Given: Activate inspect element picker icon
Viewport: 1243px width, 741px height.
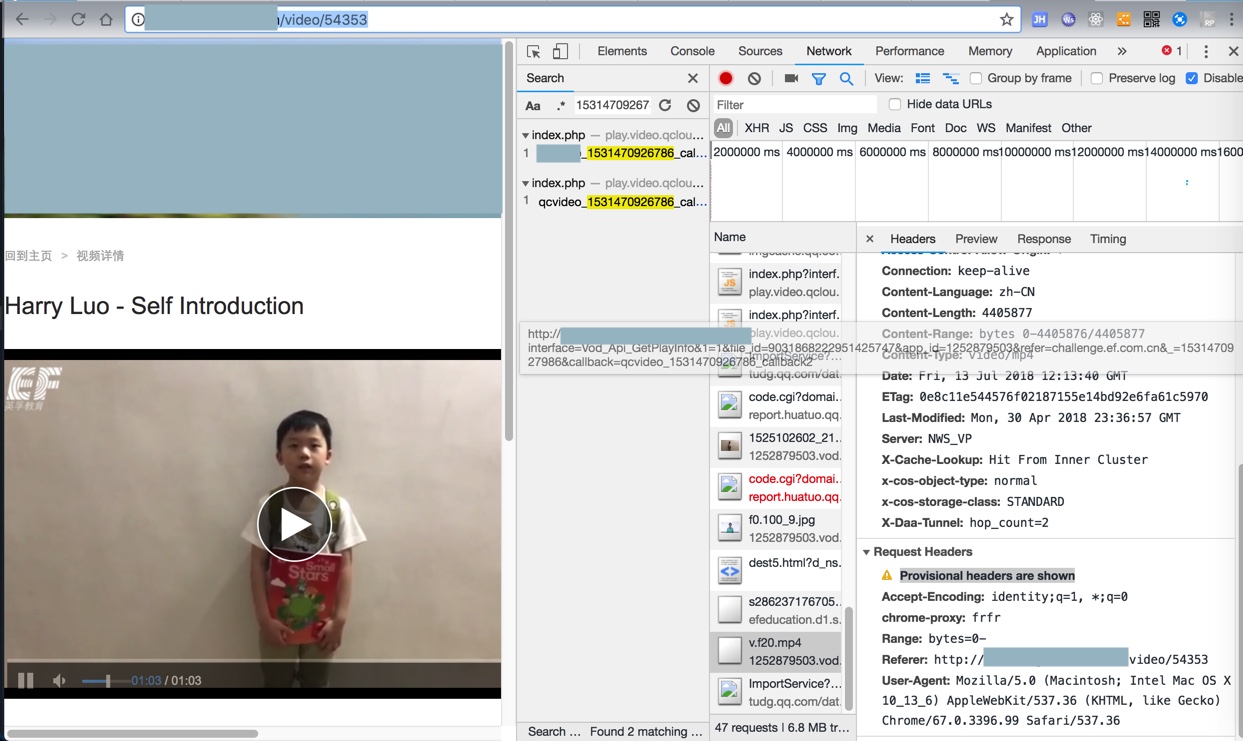Looking at the screenshot, I should 533,51.
